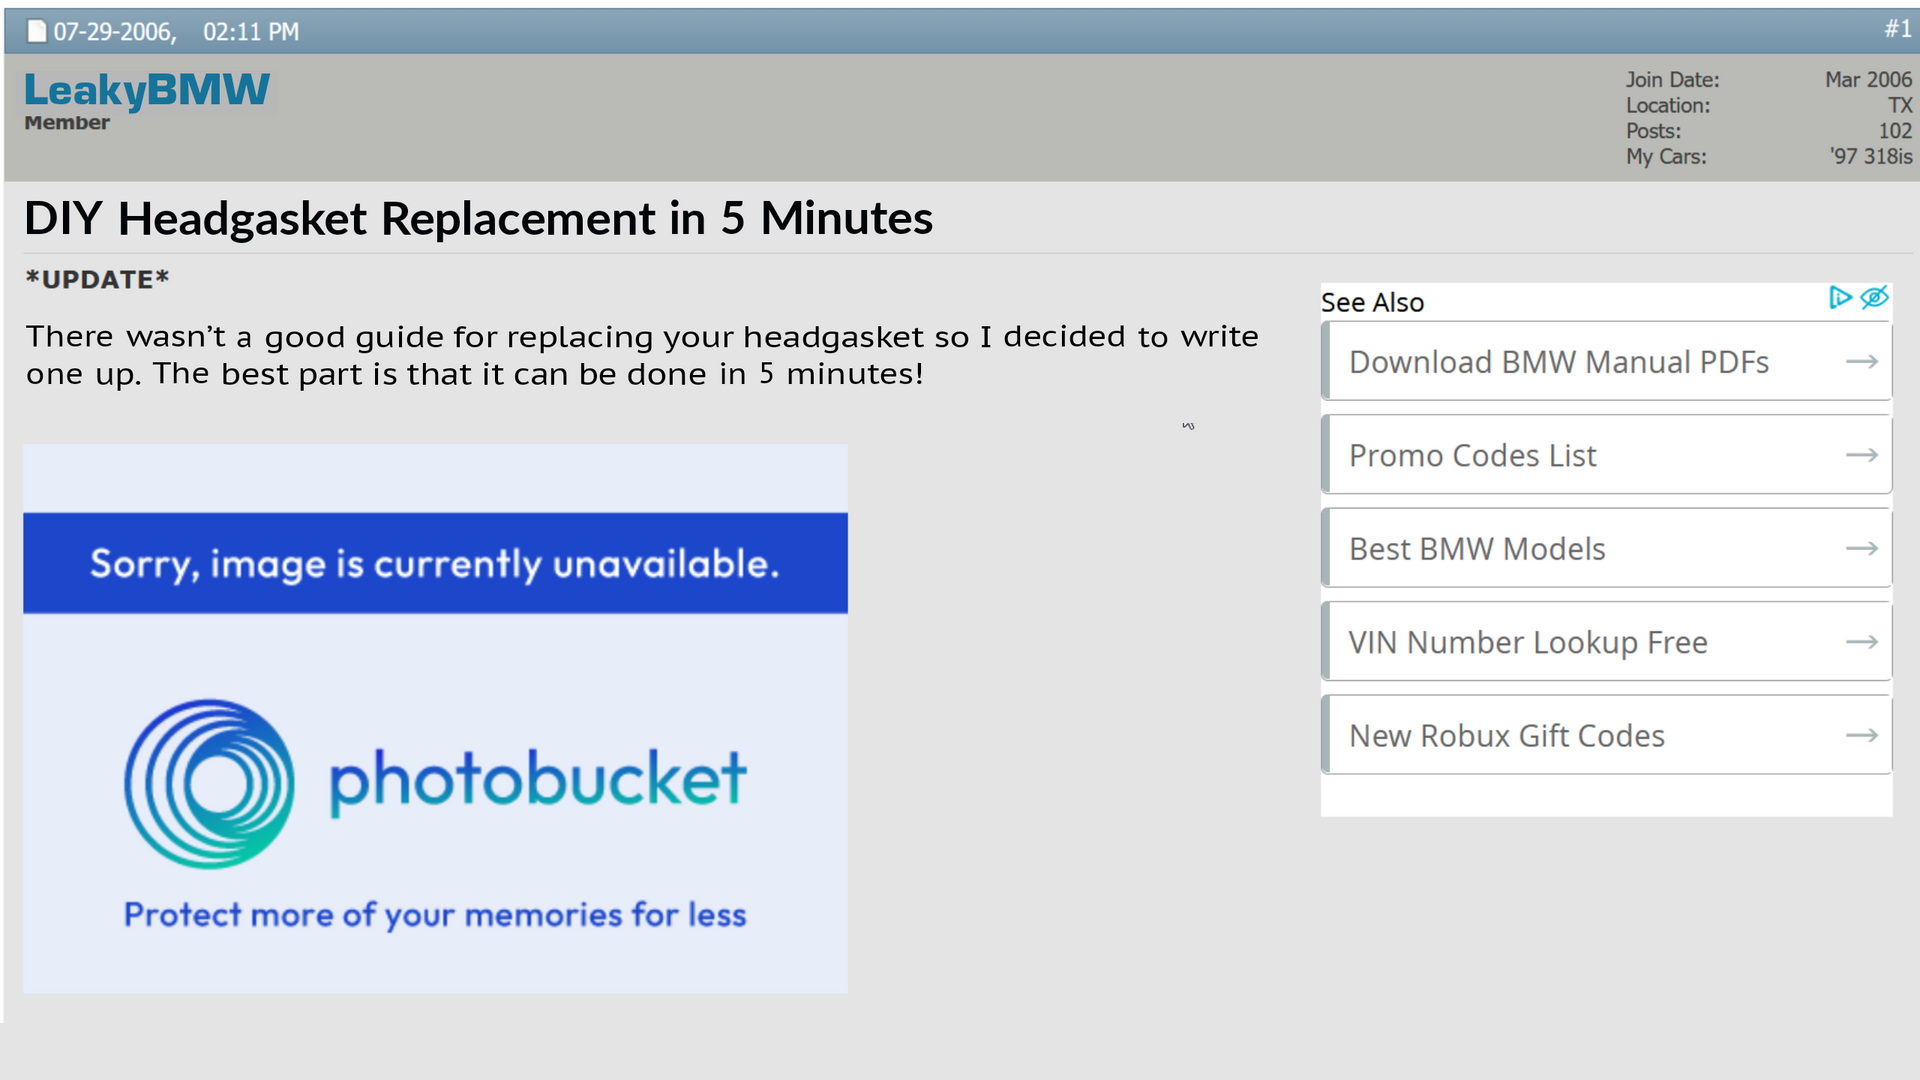1920x1080 pixels.
Task: Follow the arrow on Download BMW Manual PDFs
Action: pos(1861,362)
